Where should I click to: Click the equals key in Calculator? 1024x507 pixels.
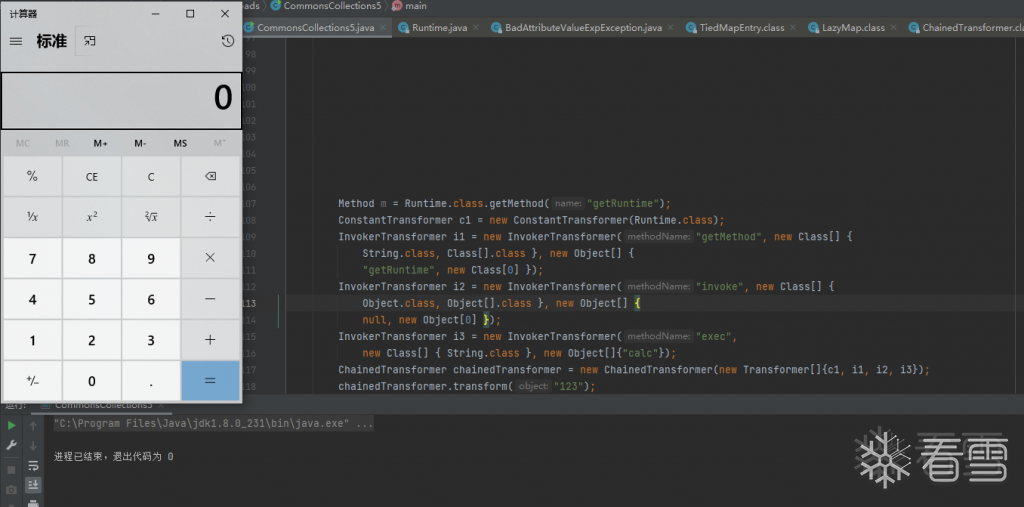(210, 381)
